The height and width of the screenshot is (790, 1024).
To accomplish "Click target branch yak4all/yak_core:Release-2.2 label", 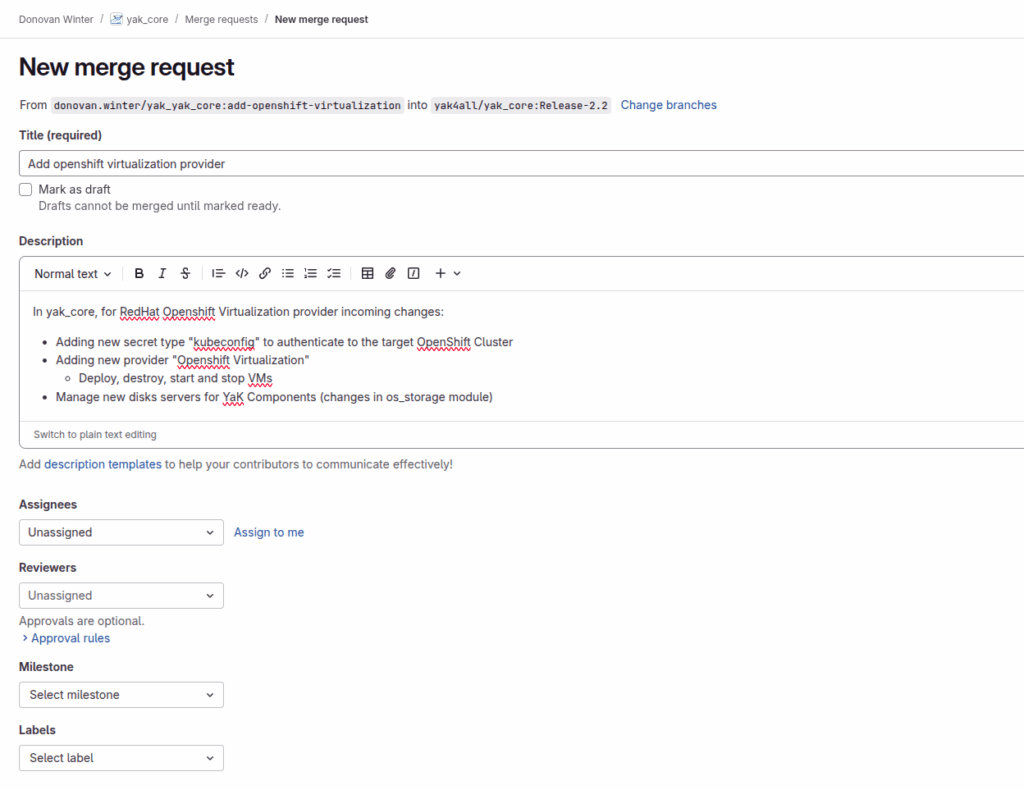I will [x=520, y=105].
